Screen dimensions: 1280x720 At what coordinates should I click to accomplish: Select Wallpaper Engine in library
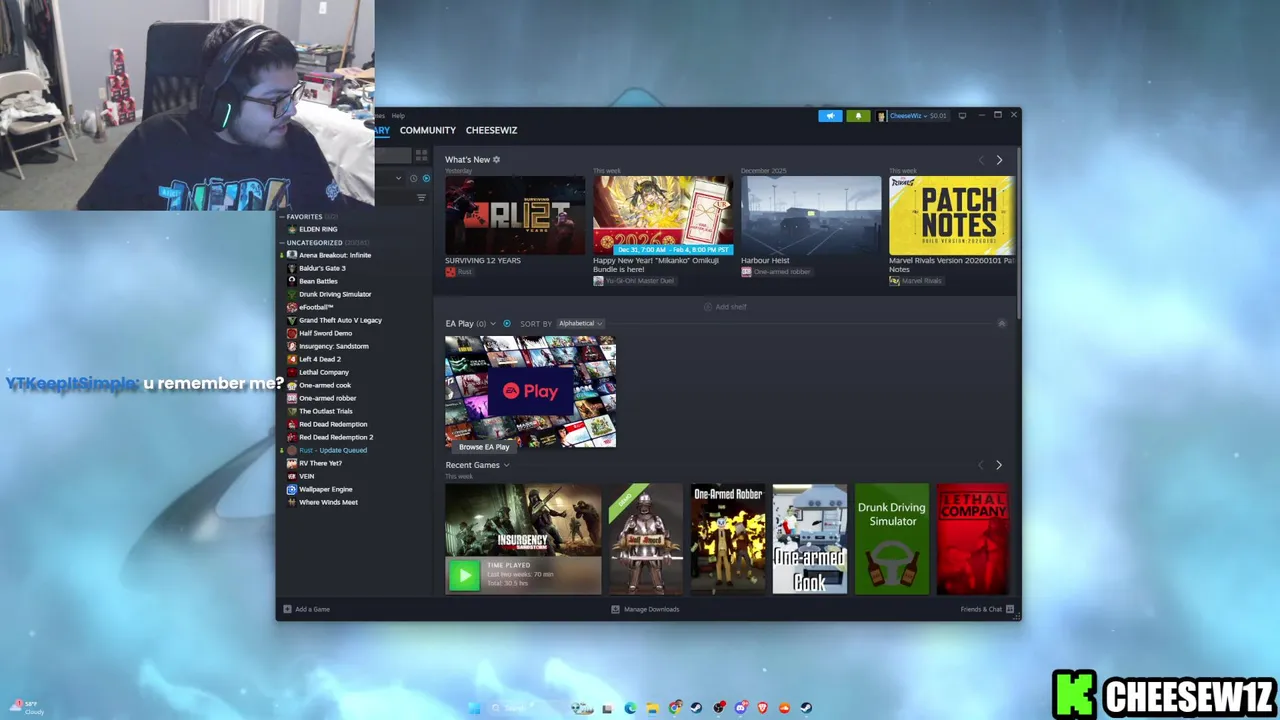pyautogui.click(x=325, y=489)
